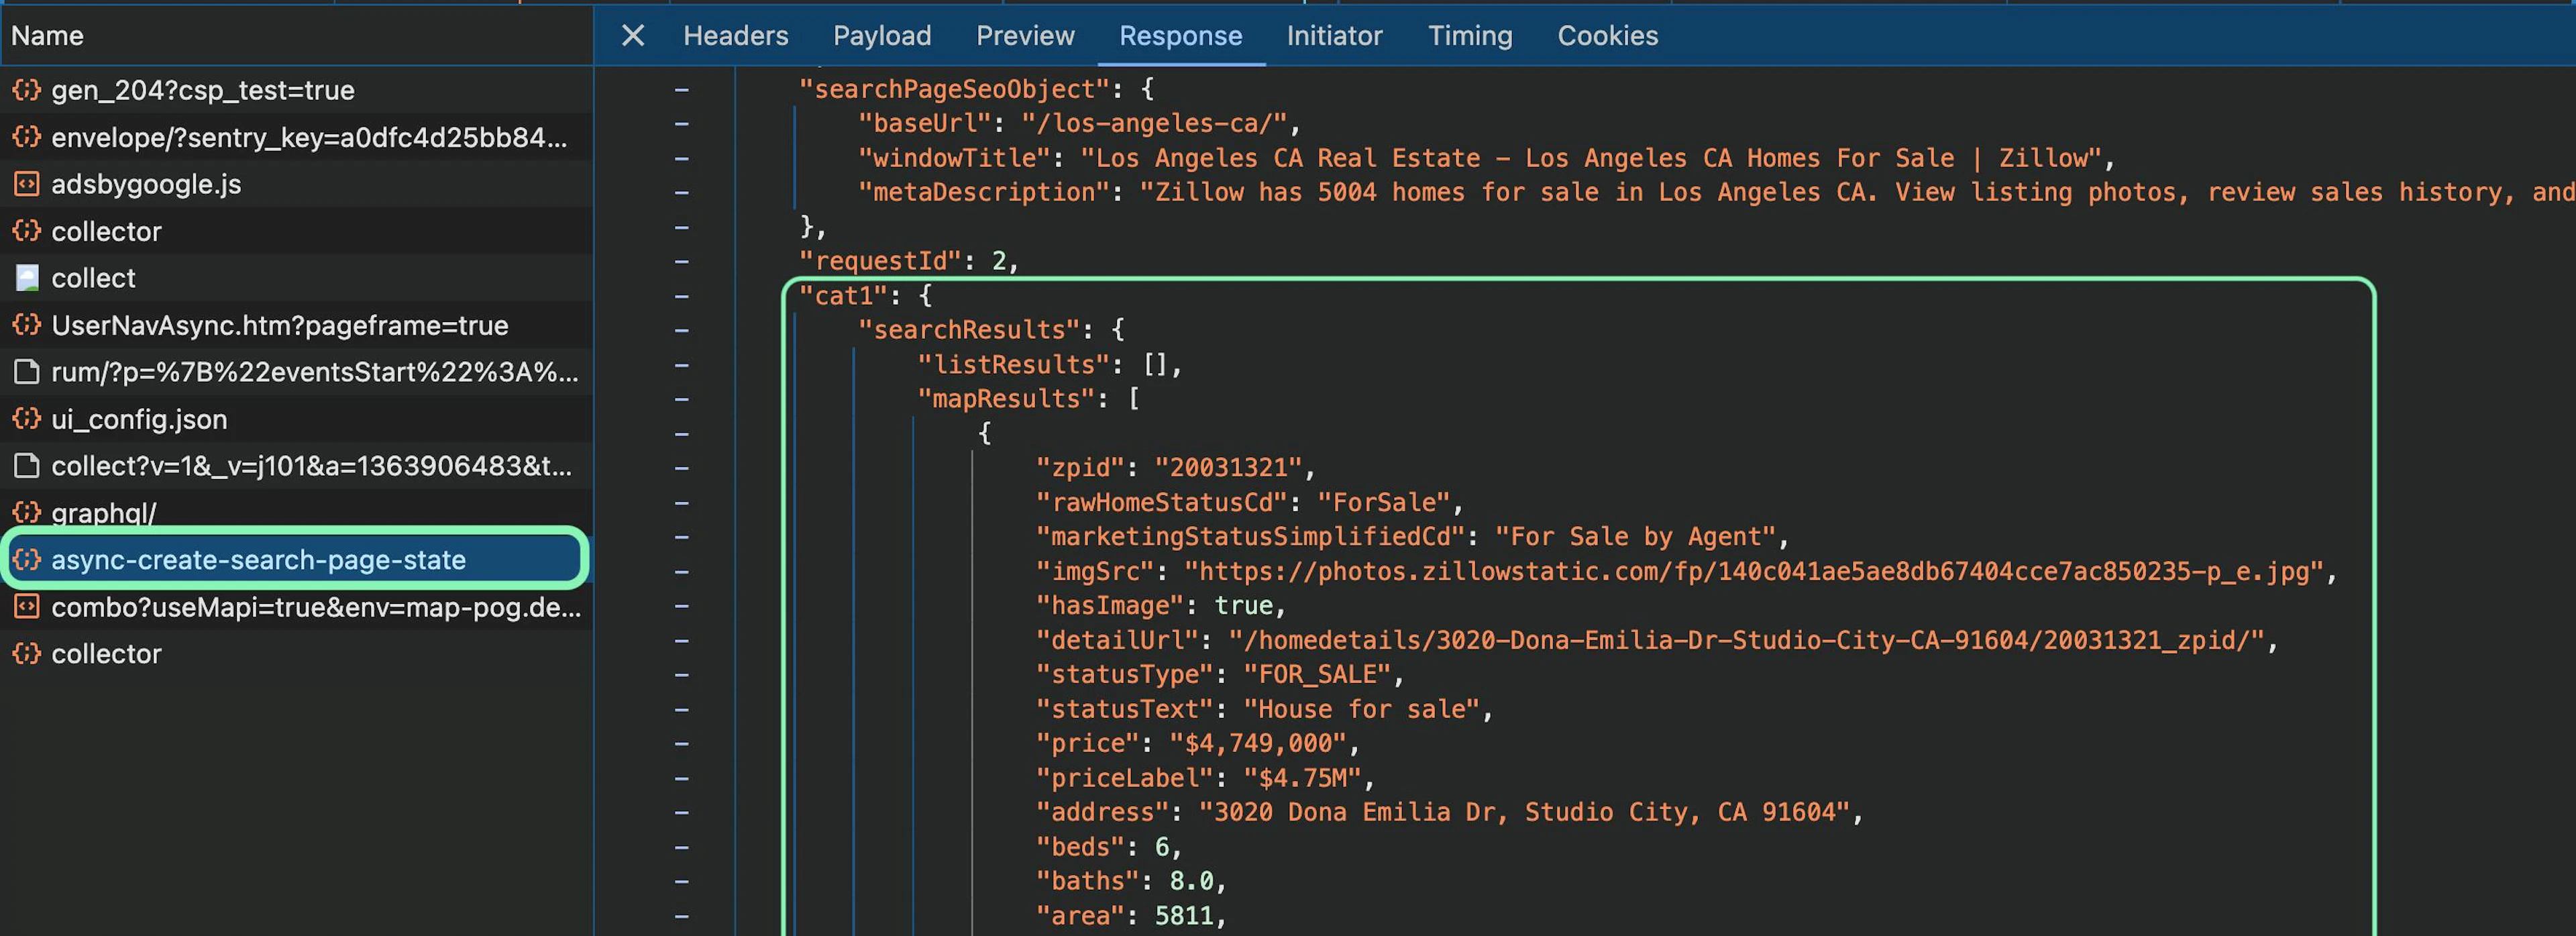Screen dimensions: 2576x936
Task: Select the combo?useMapi=true request
Action: (x=296, y=607)
